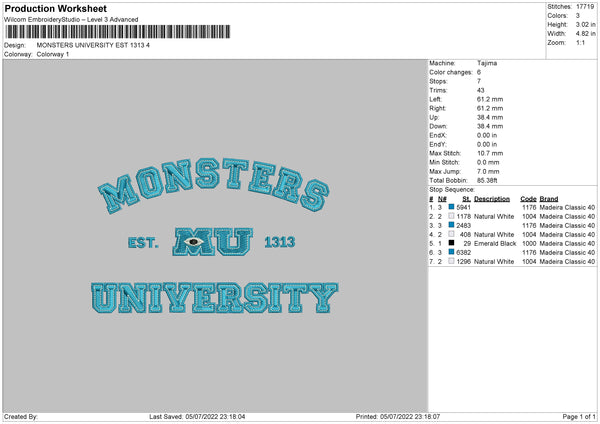Viewport: 600px width, 424px height.
Task: Click the Max Jump value 7.0 mm
Action: click(488, 171)
